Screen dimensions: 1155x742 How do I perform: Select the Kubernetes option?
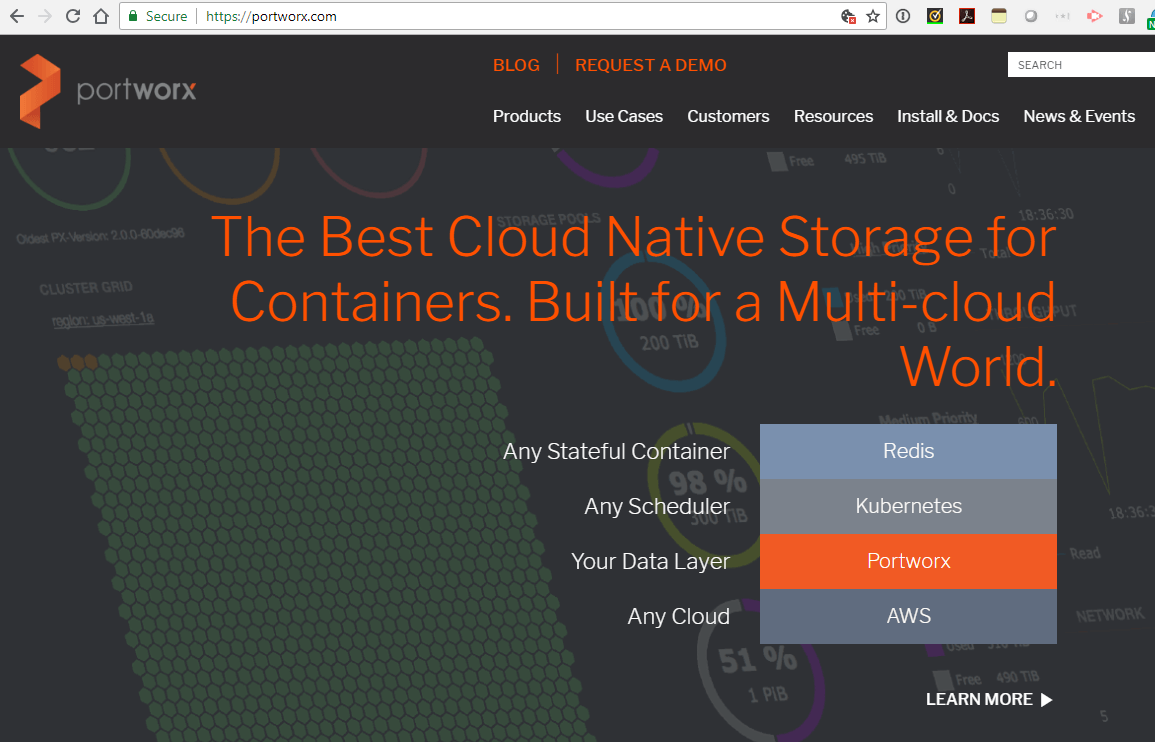click(908, 506)
